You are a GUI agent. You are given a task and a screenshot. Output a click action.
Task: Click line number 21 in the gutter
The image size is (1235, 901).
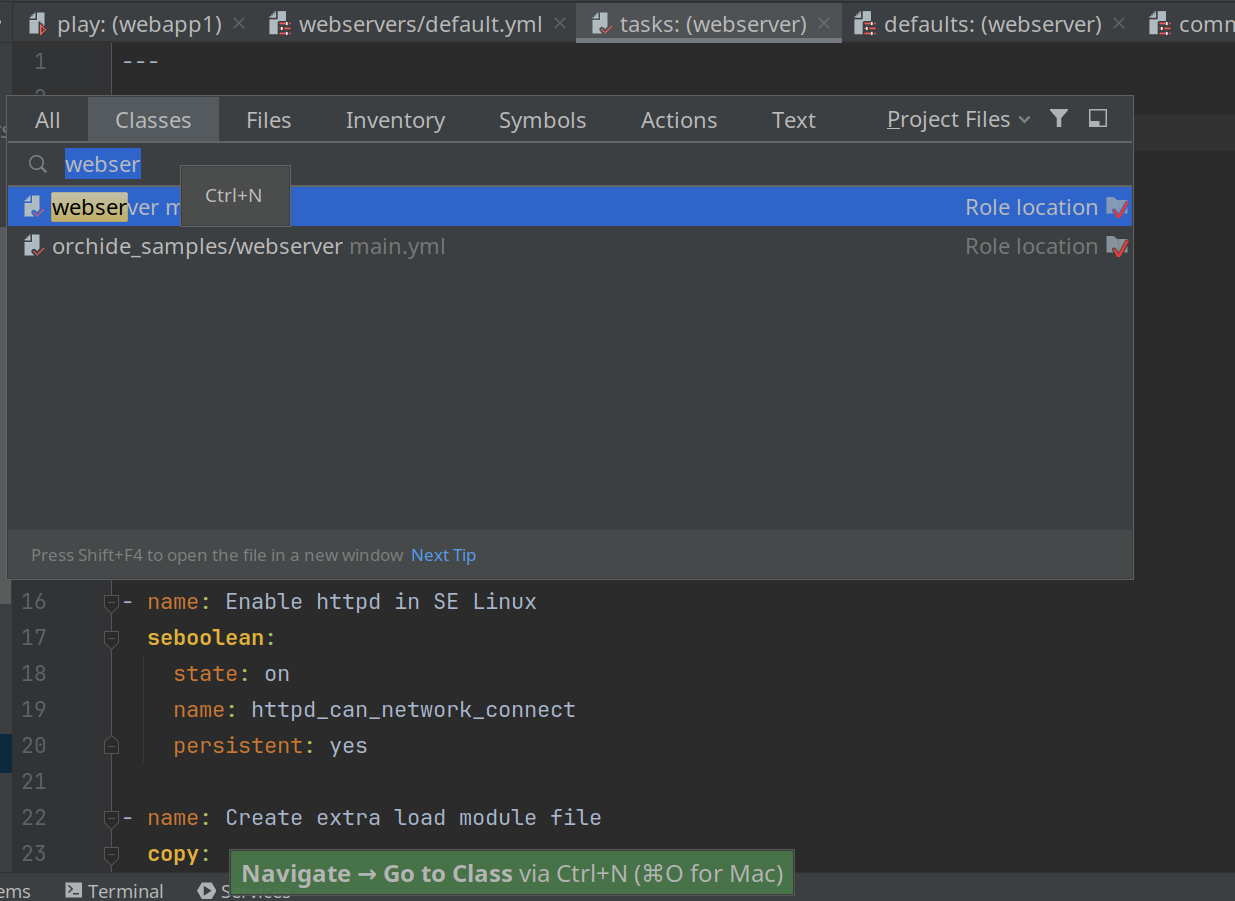pyautogui.click(x=34, y=782)
